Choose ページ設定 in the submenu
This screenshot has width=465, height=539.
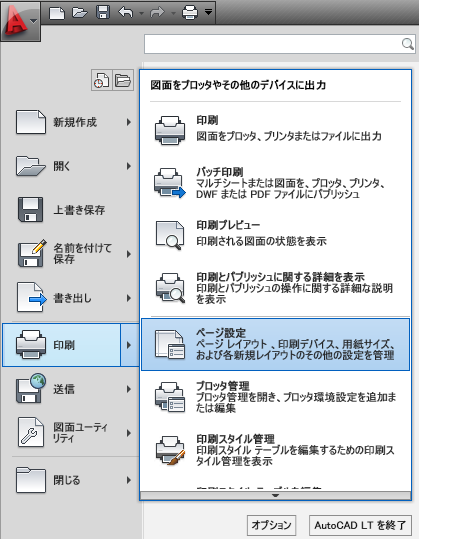coord(275,344)
